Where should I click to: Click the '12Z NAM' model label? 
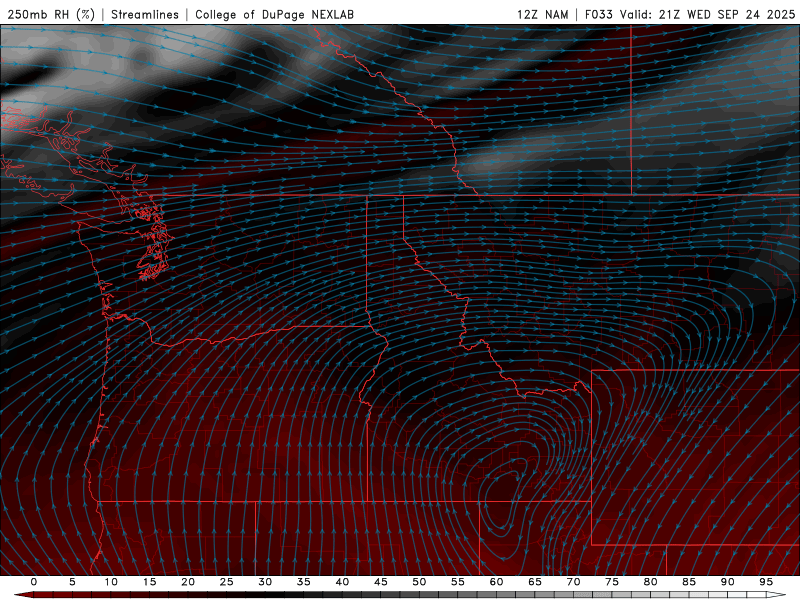click(x=542, y=14)
